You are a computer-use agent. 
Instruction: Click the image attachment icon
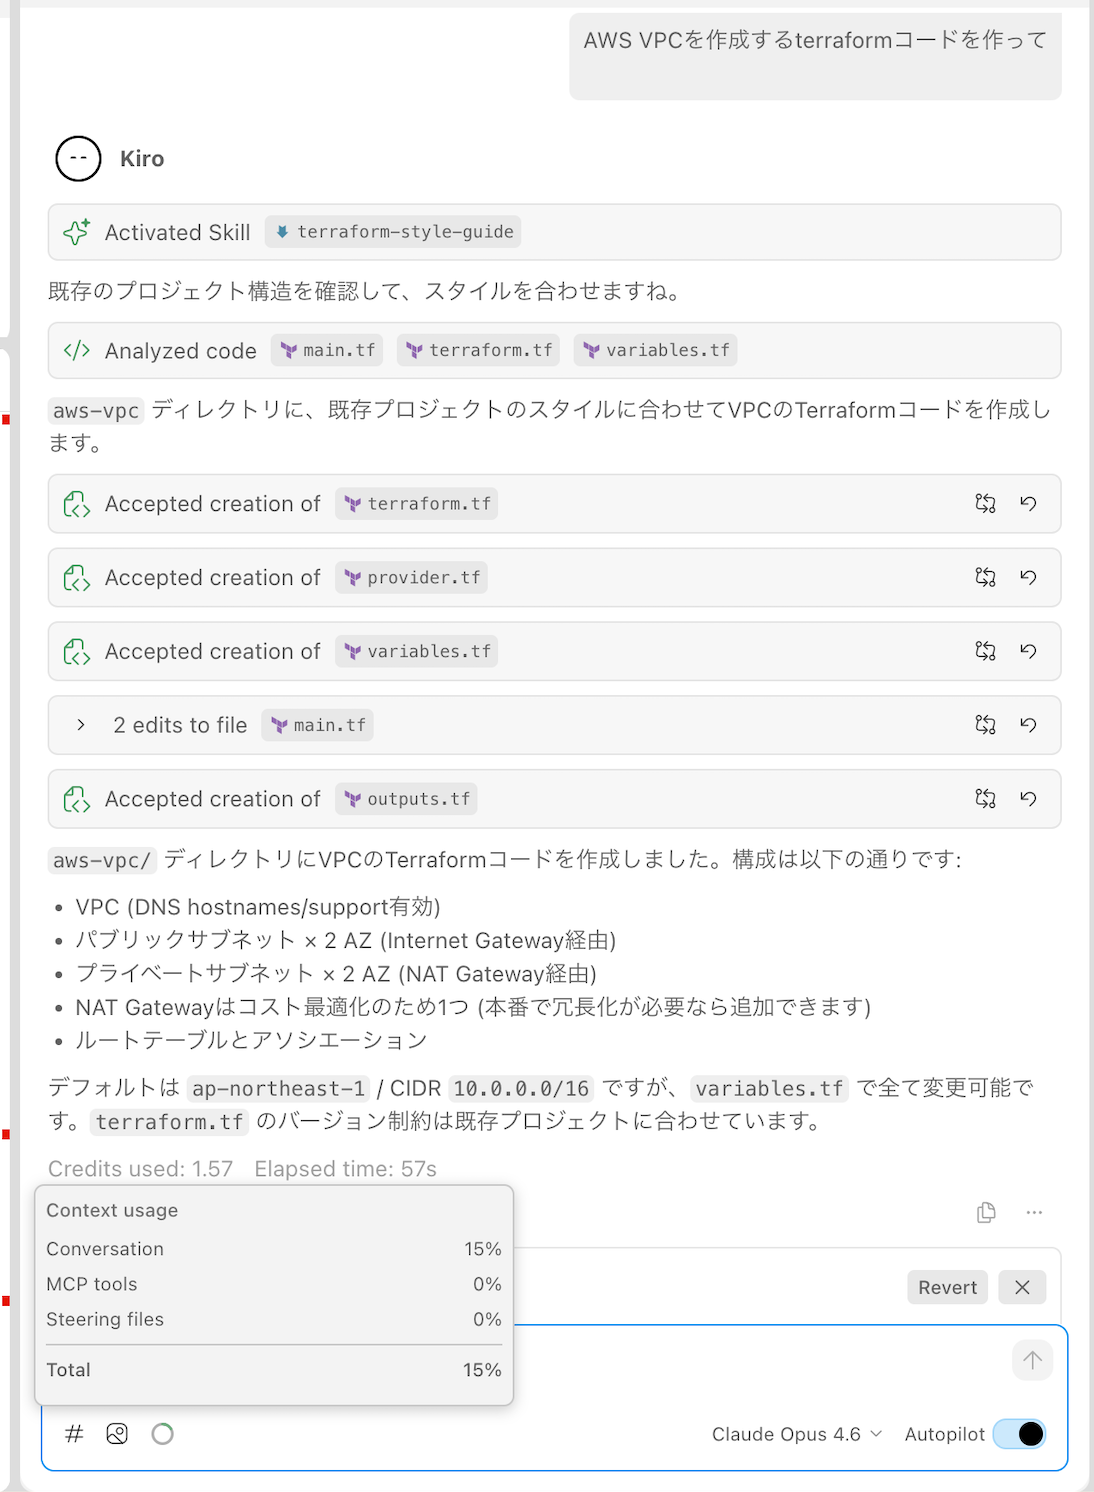click(117, 1433)
